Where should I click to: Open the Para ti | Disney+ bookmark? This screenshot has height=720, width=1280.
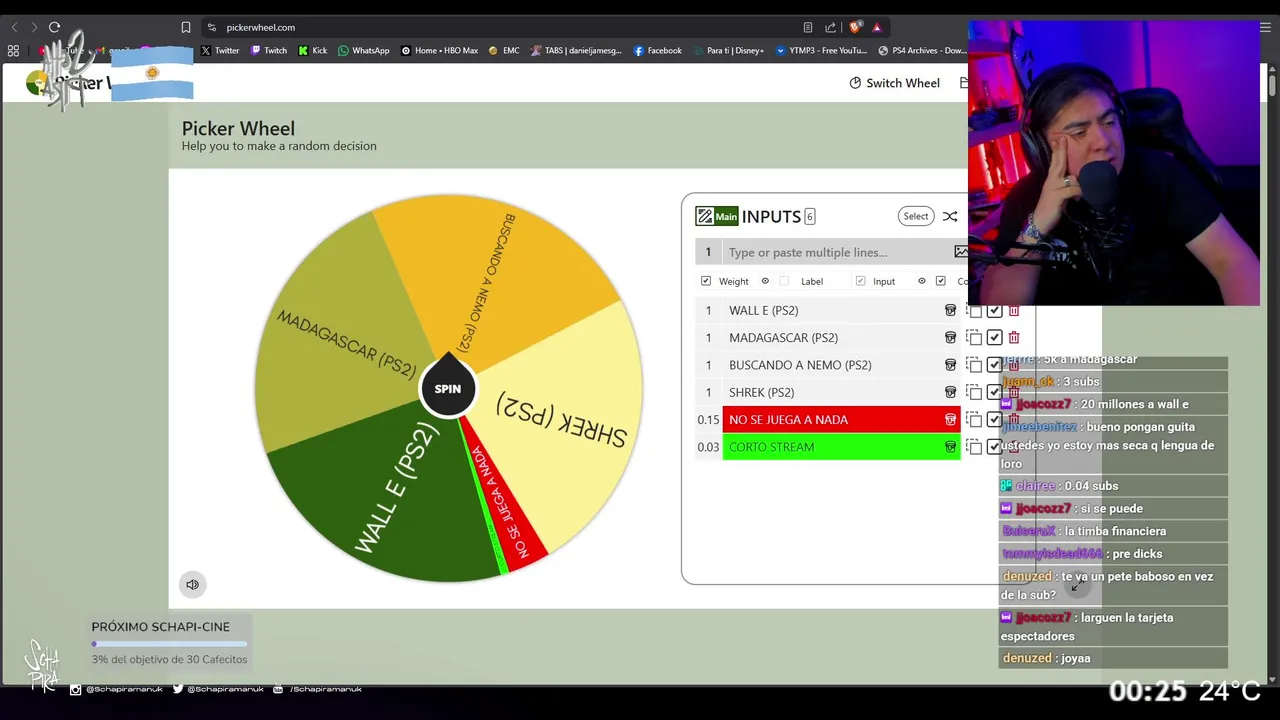tap(728, 50)
